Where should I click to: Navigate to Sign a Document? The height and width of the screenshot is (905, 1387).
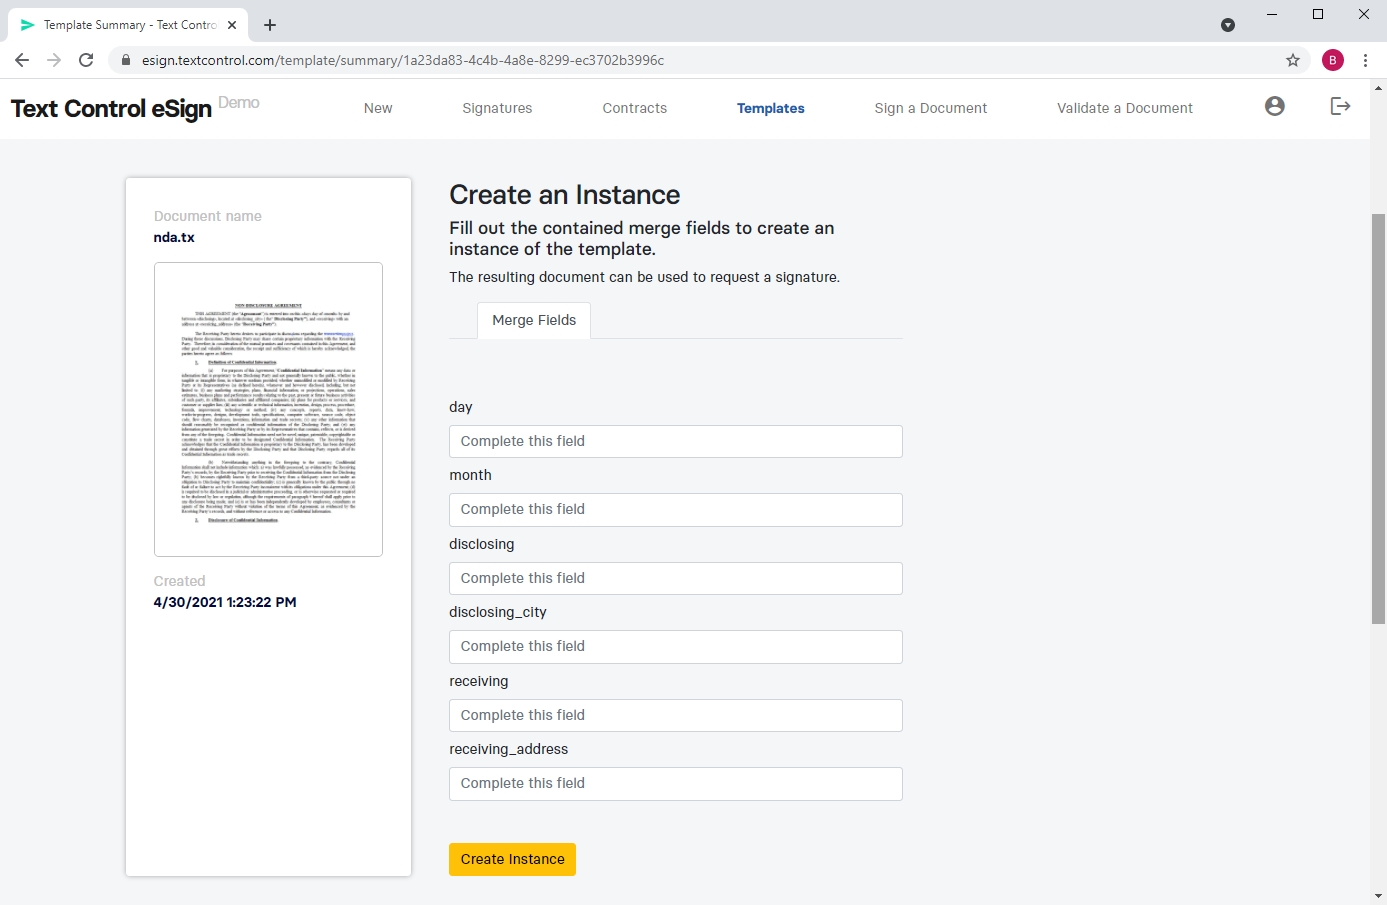pyautogui.click(x=930, y=107)
